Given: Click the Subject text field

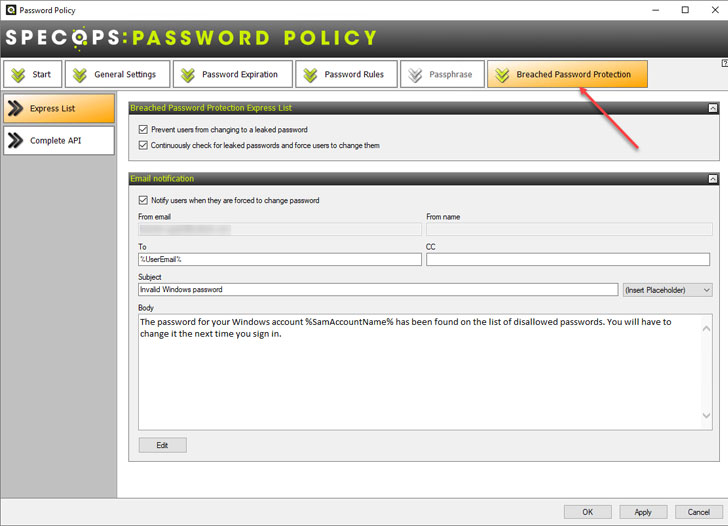Looking at the screenshot, I should tap(378, 290).
